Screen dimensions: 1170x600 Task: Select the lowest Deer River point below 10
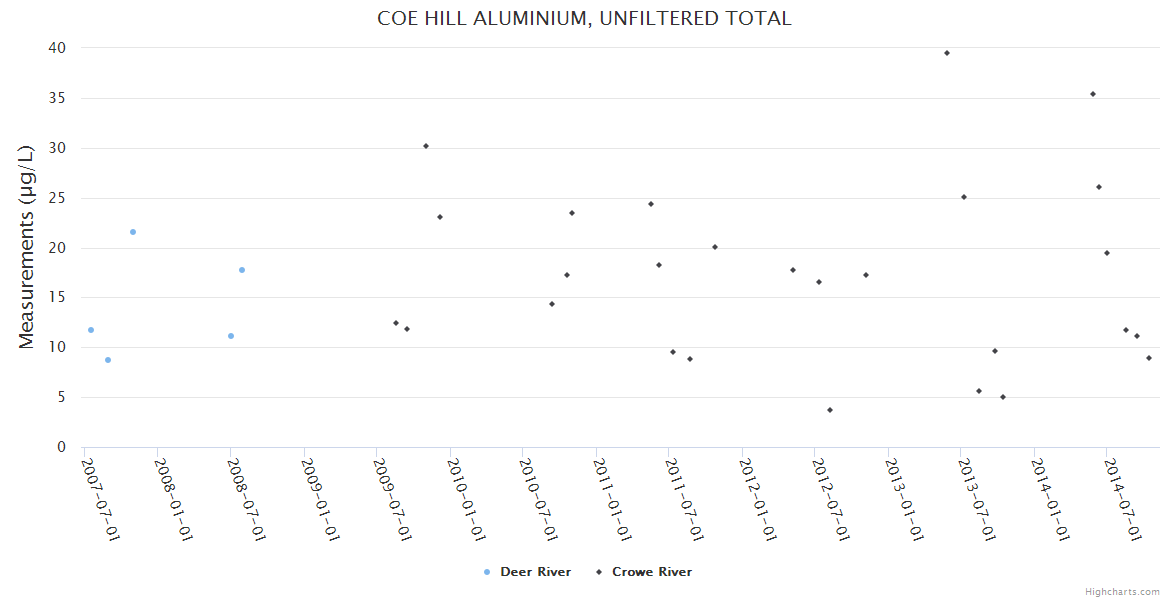pyautogui.click(x=108, y=360)
